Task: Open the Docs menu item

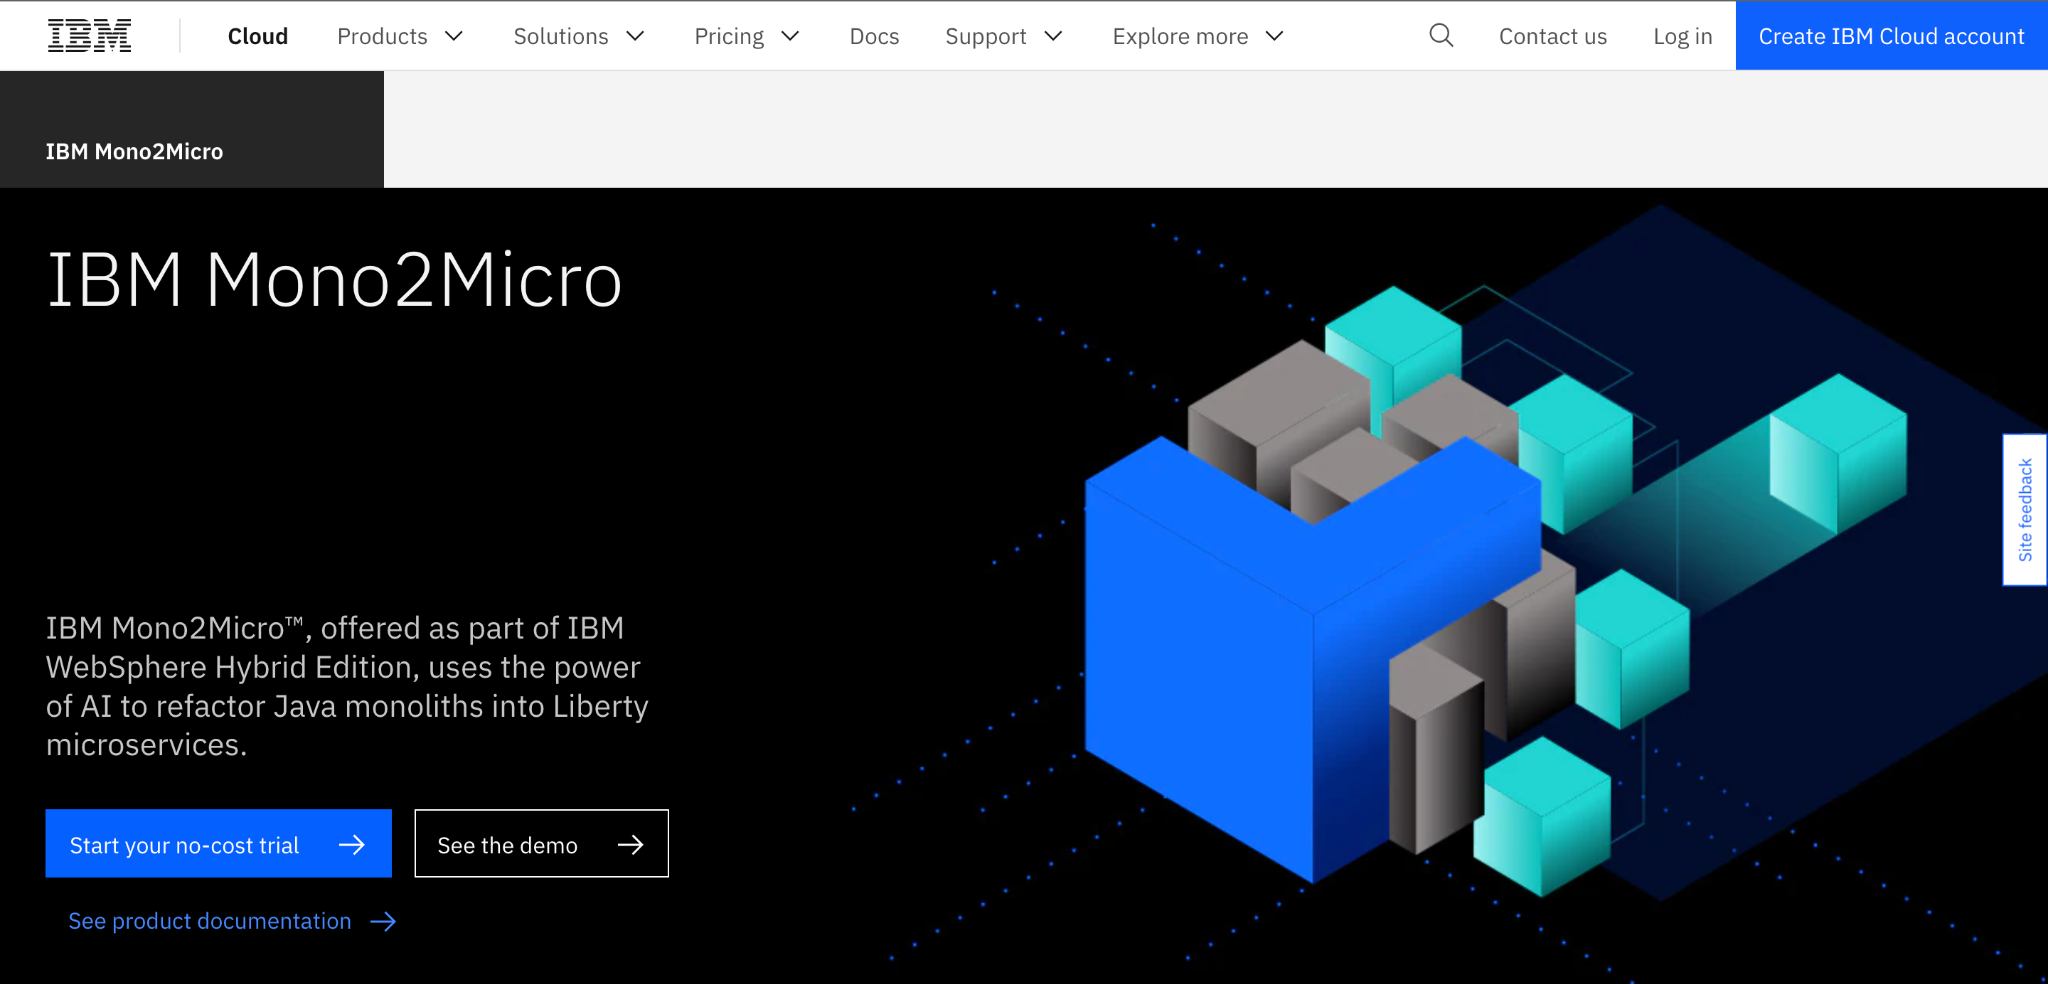Action: point(874,36)
